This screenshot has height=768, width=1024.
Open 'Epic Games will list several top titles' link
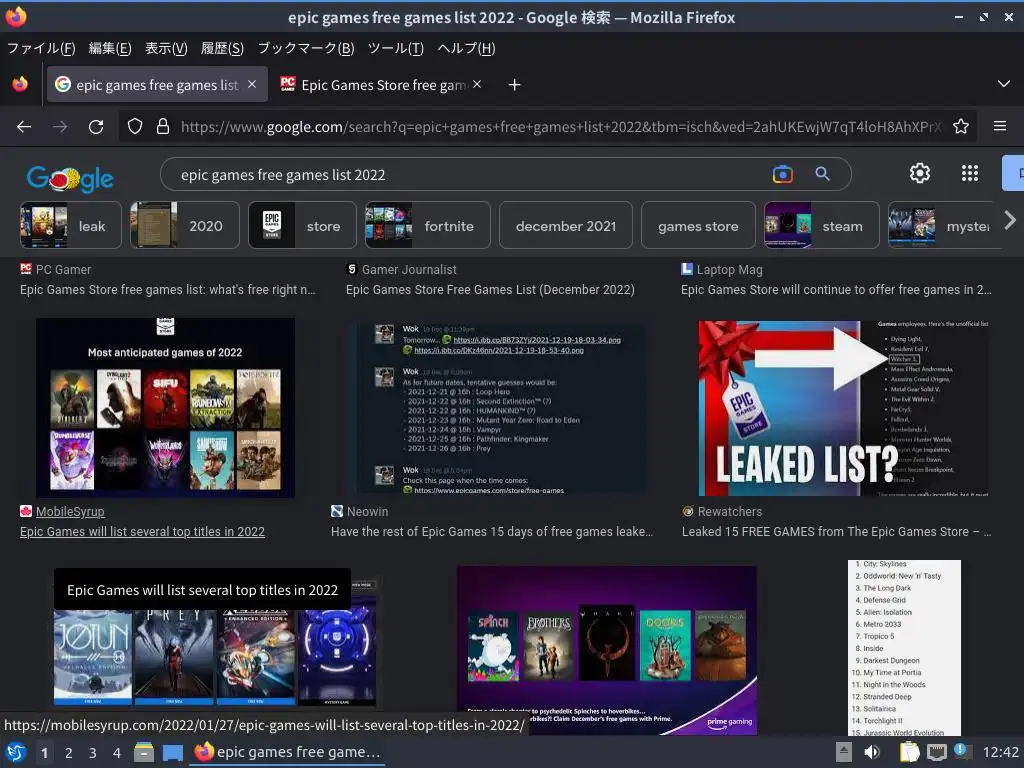[142, 532]
